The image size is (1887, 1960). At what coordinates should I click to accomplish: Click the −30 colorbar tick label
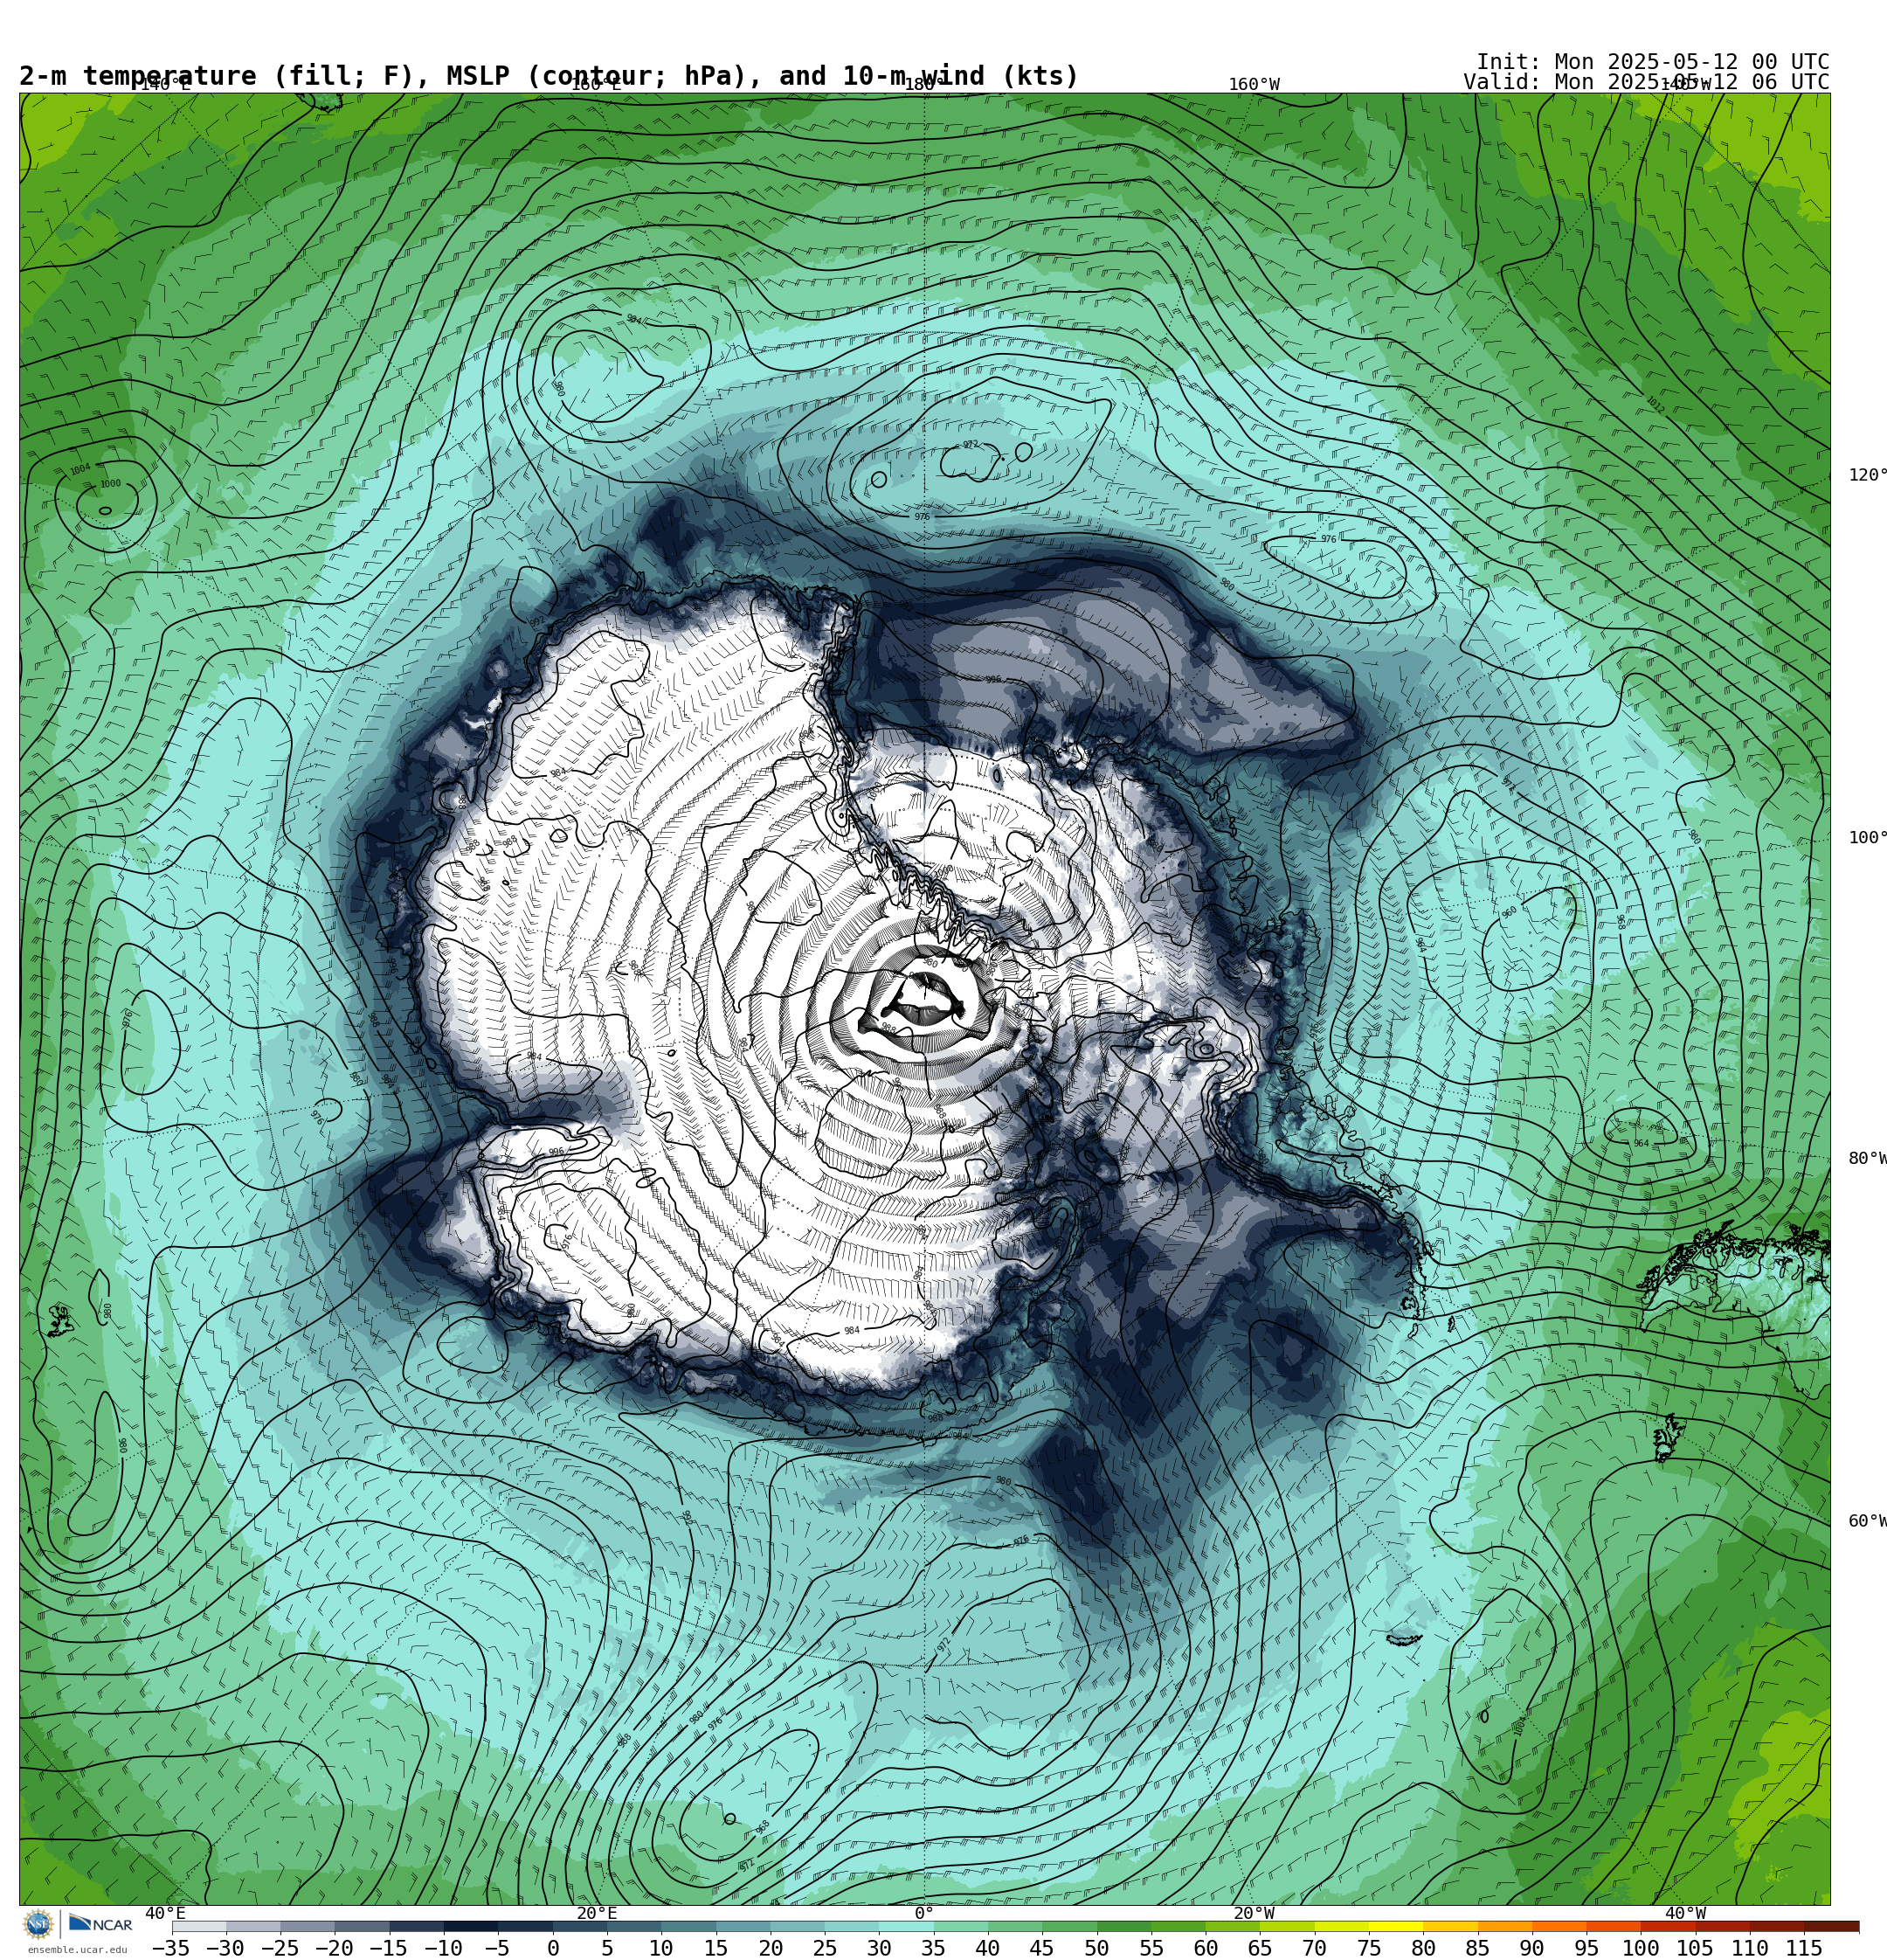(225, 1948)
